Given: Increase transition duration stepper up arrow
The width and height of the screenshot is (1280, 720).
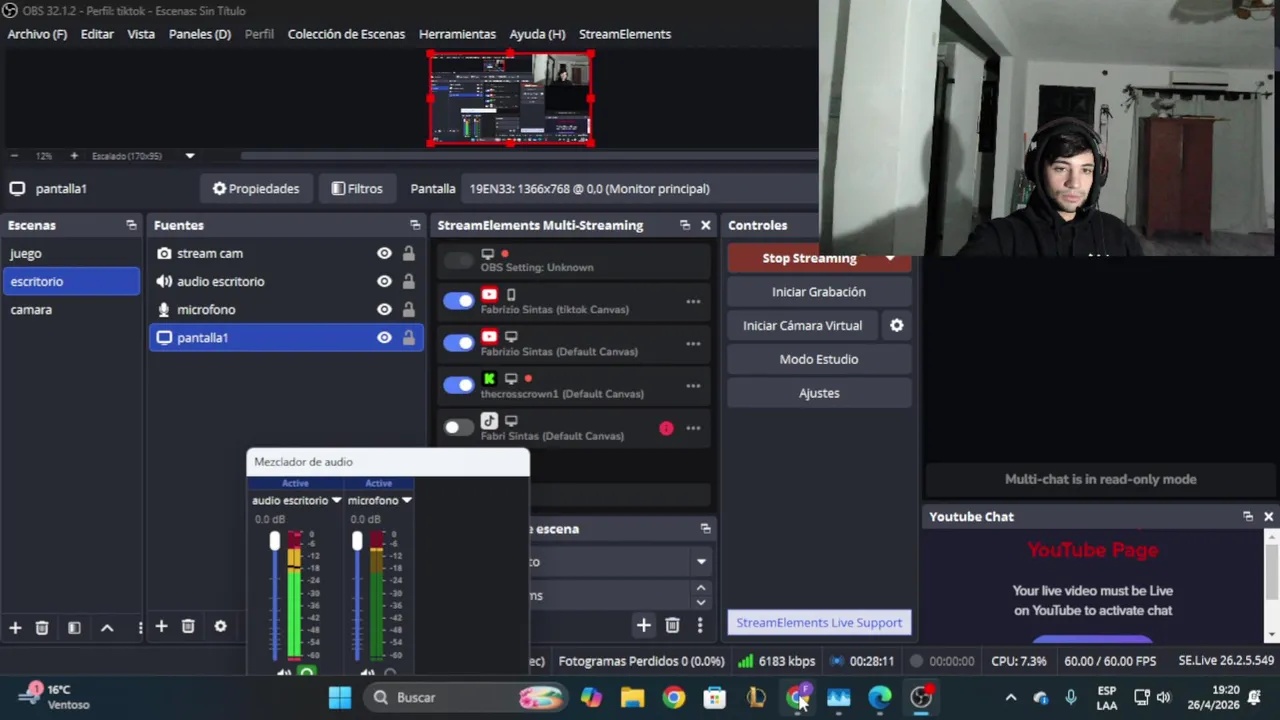Looking at the screenshot, I should 700,588.
